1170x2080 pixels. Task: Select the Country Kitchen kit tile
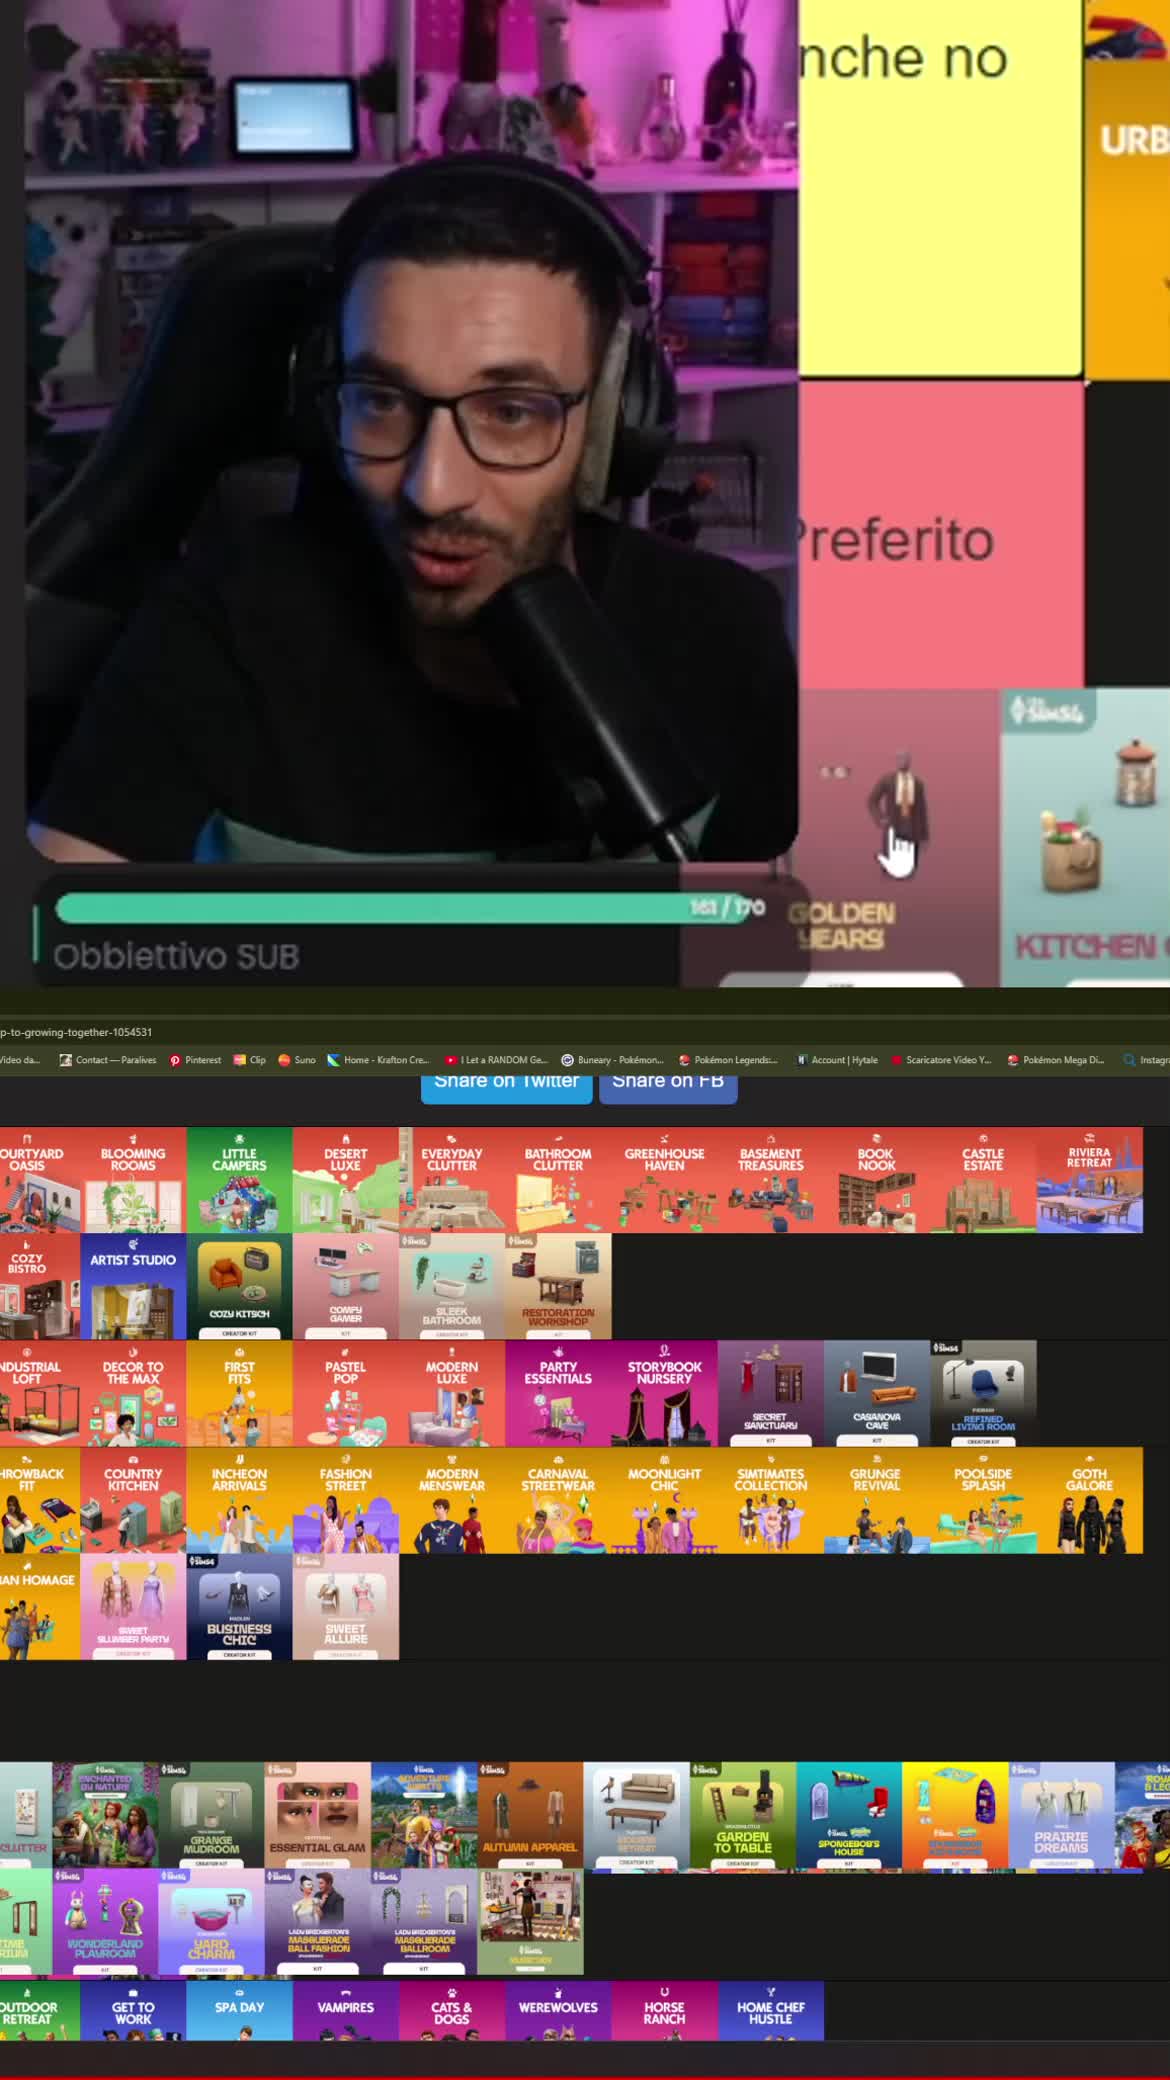tap(133, 1500)
